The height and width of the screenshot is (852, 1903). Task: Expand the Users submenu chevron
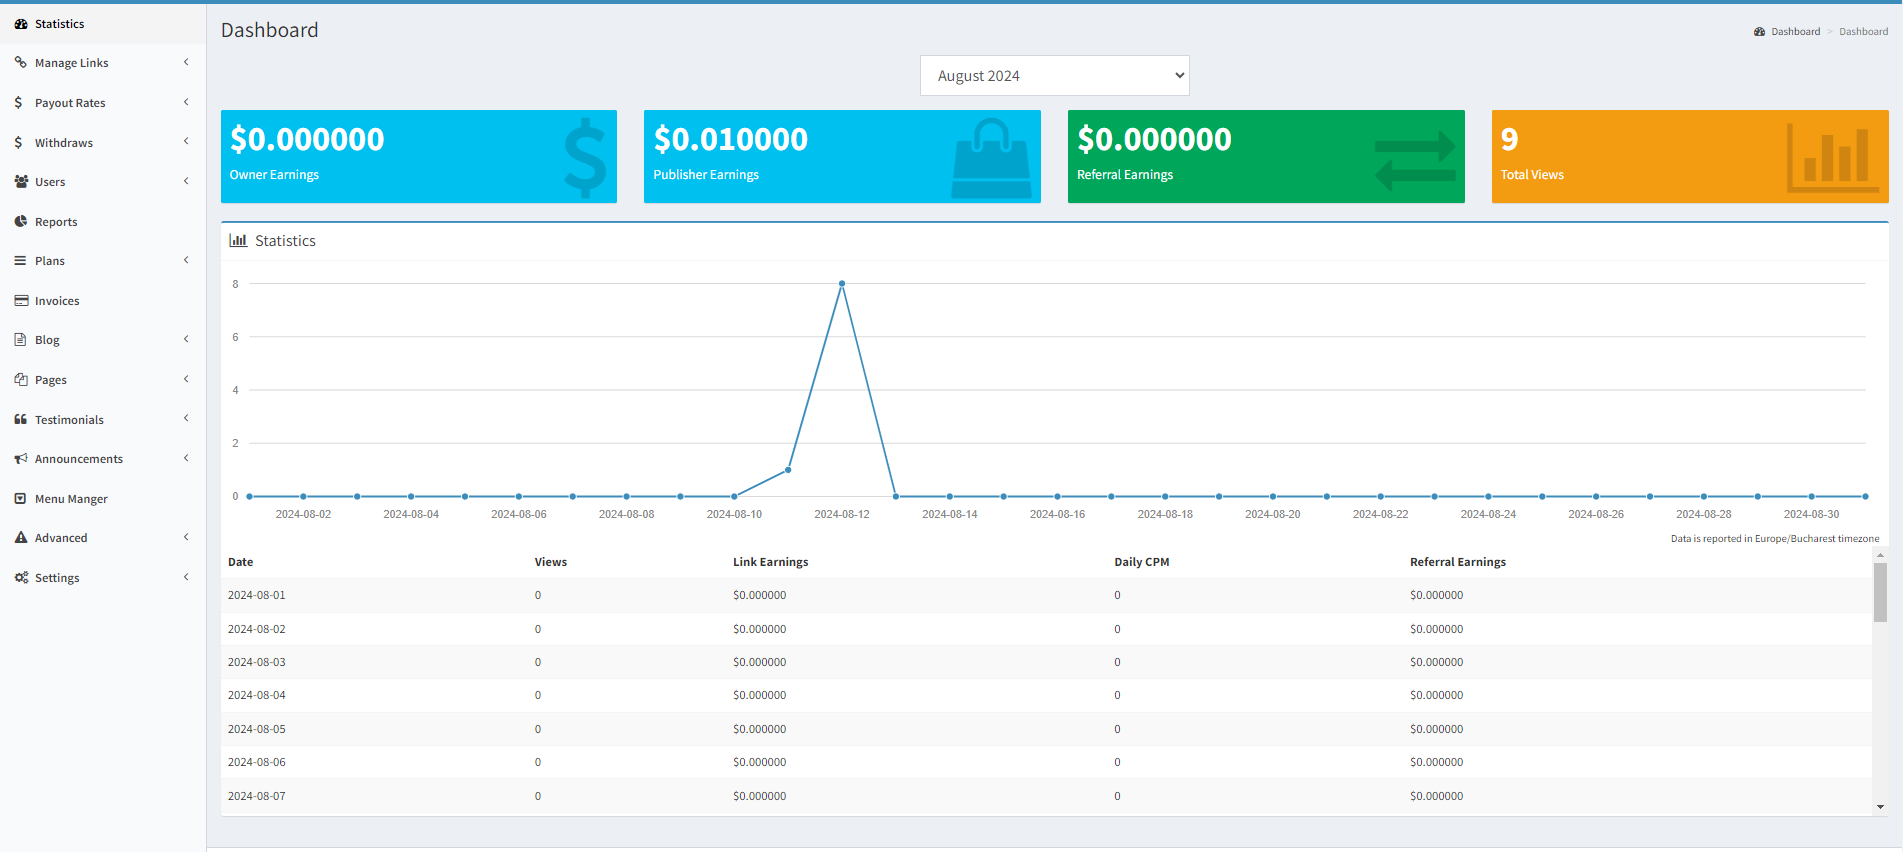(x=186, y=181)
